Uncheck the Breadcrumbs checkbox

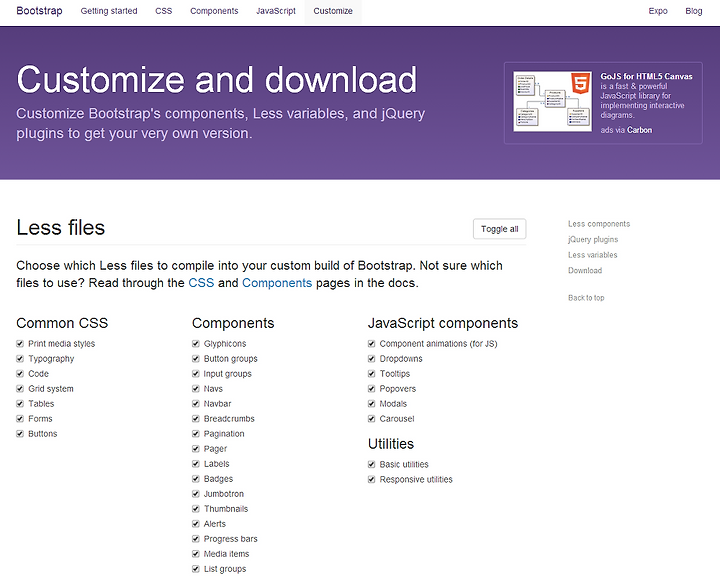click(x=196, y=418)
